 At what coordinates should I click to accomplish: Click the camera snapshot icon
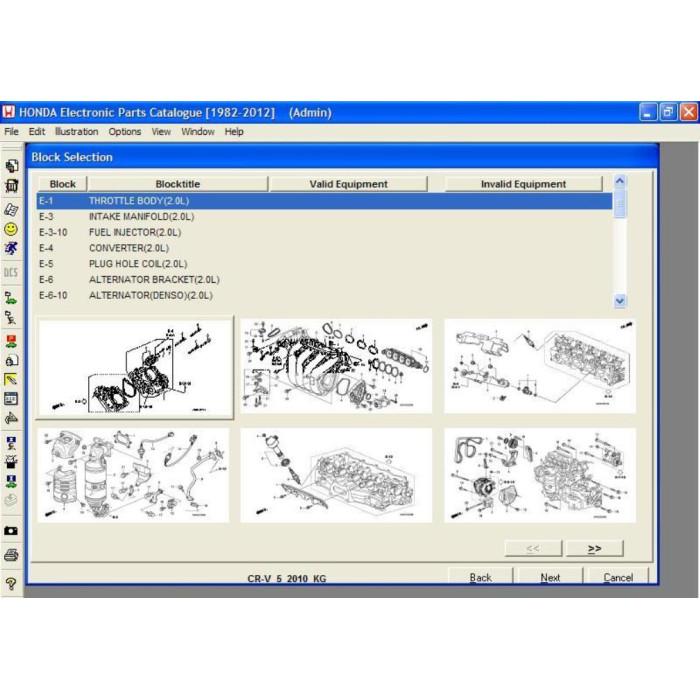tap(11, 530)
